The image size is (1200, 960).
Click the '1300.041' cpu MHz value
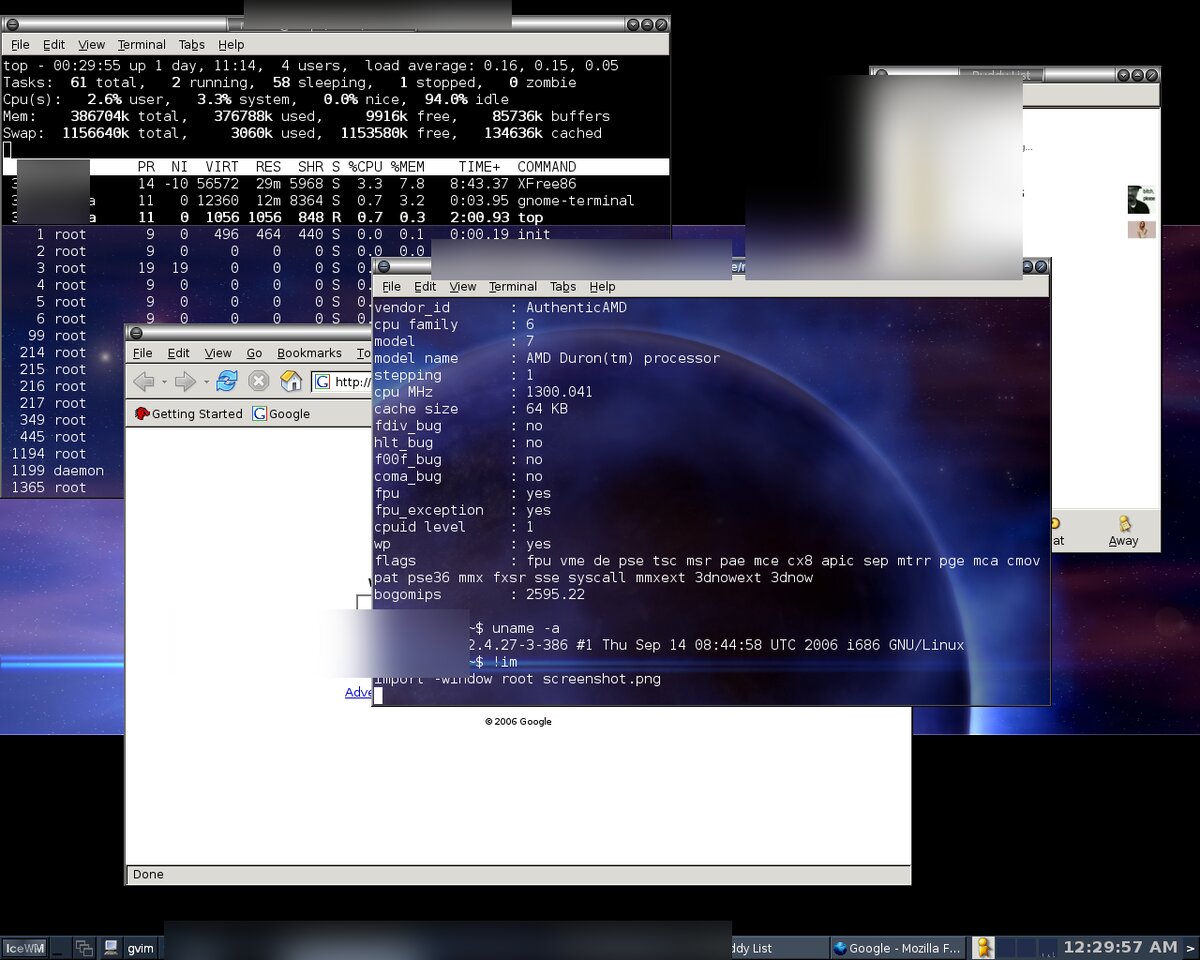pyautogui.click(x=559, y=392)
